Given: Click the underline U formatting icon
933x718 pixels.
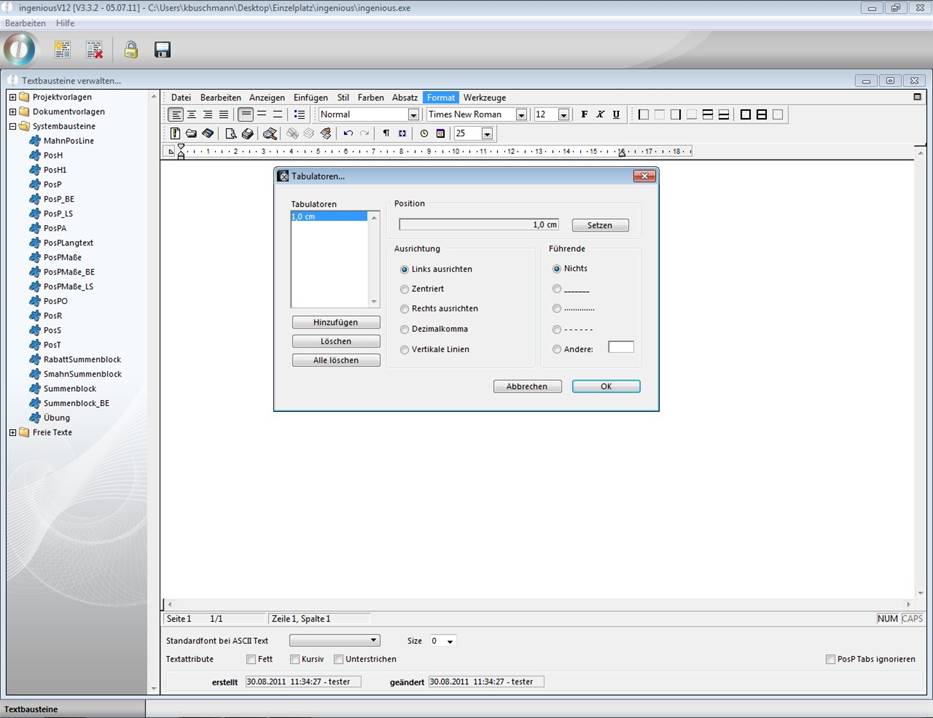Looking at the screenshot, I should pyautogui.click(x=616, y=115).
